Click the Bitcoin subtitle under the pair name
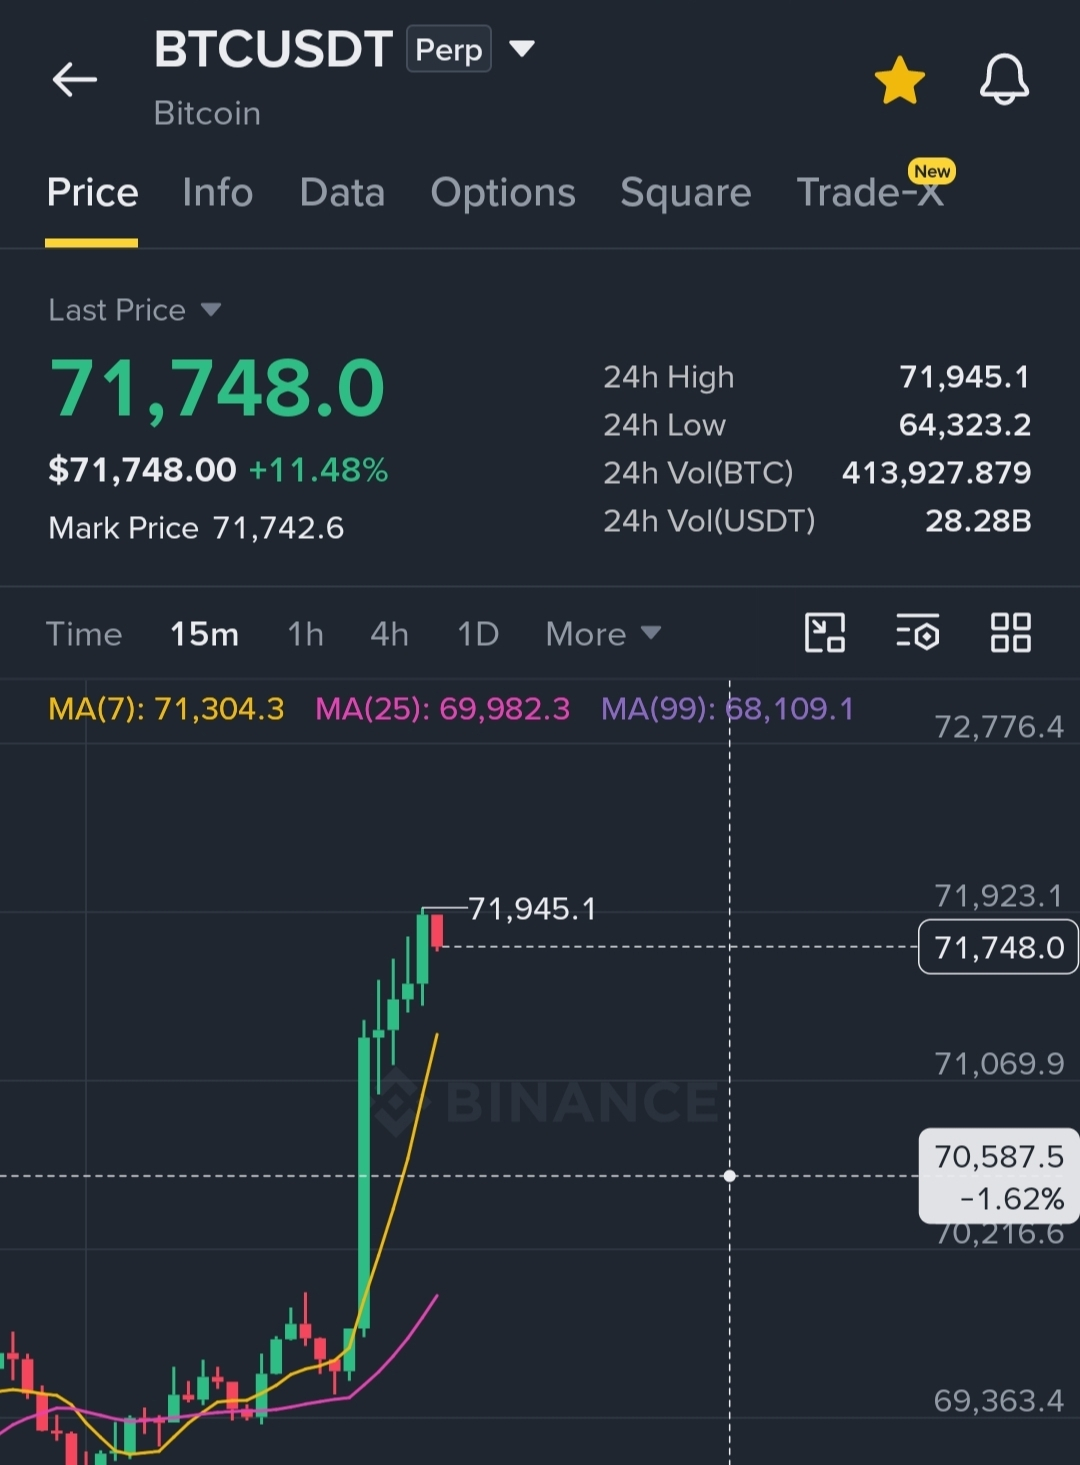 (207, 113)
